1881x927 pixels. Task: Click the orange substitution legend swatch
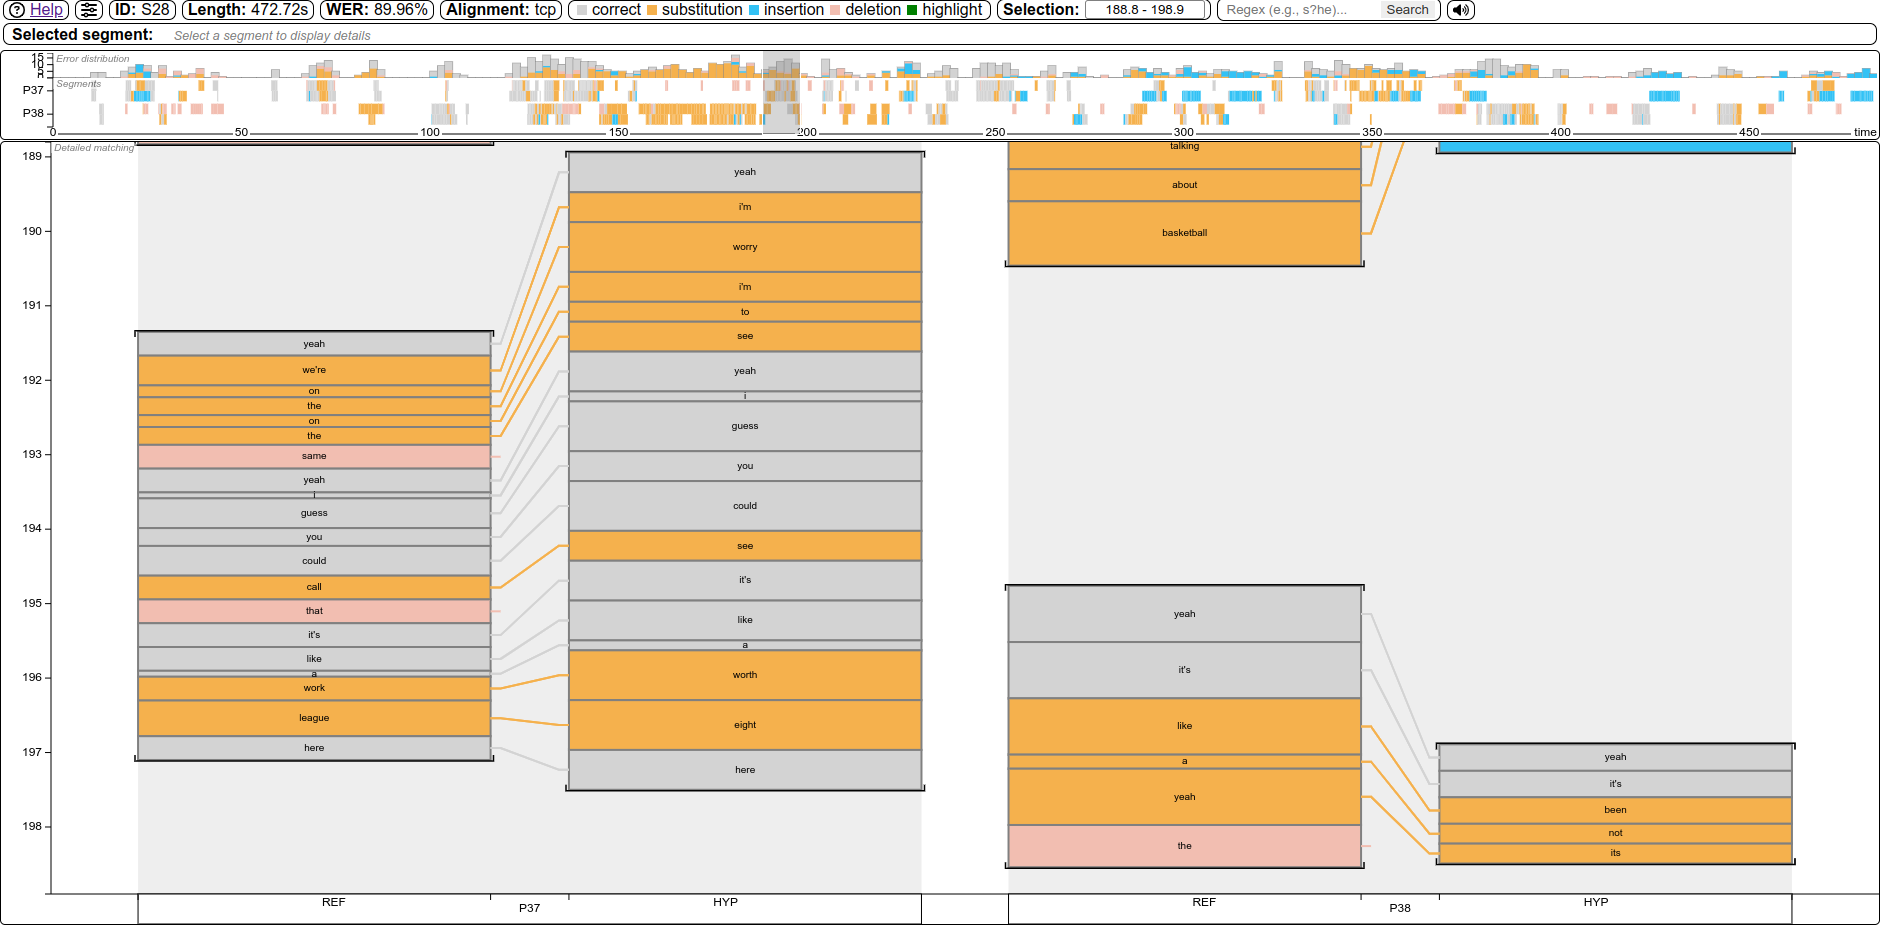(x=652, y=10)
